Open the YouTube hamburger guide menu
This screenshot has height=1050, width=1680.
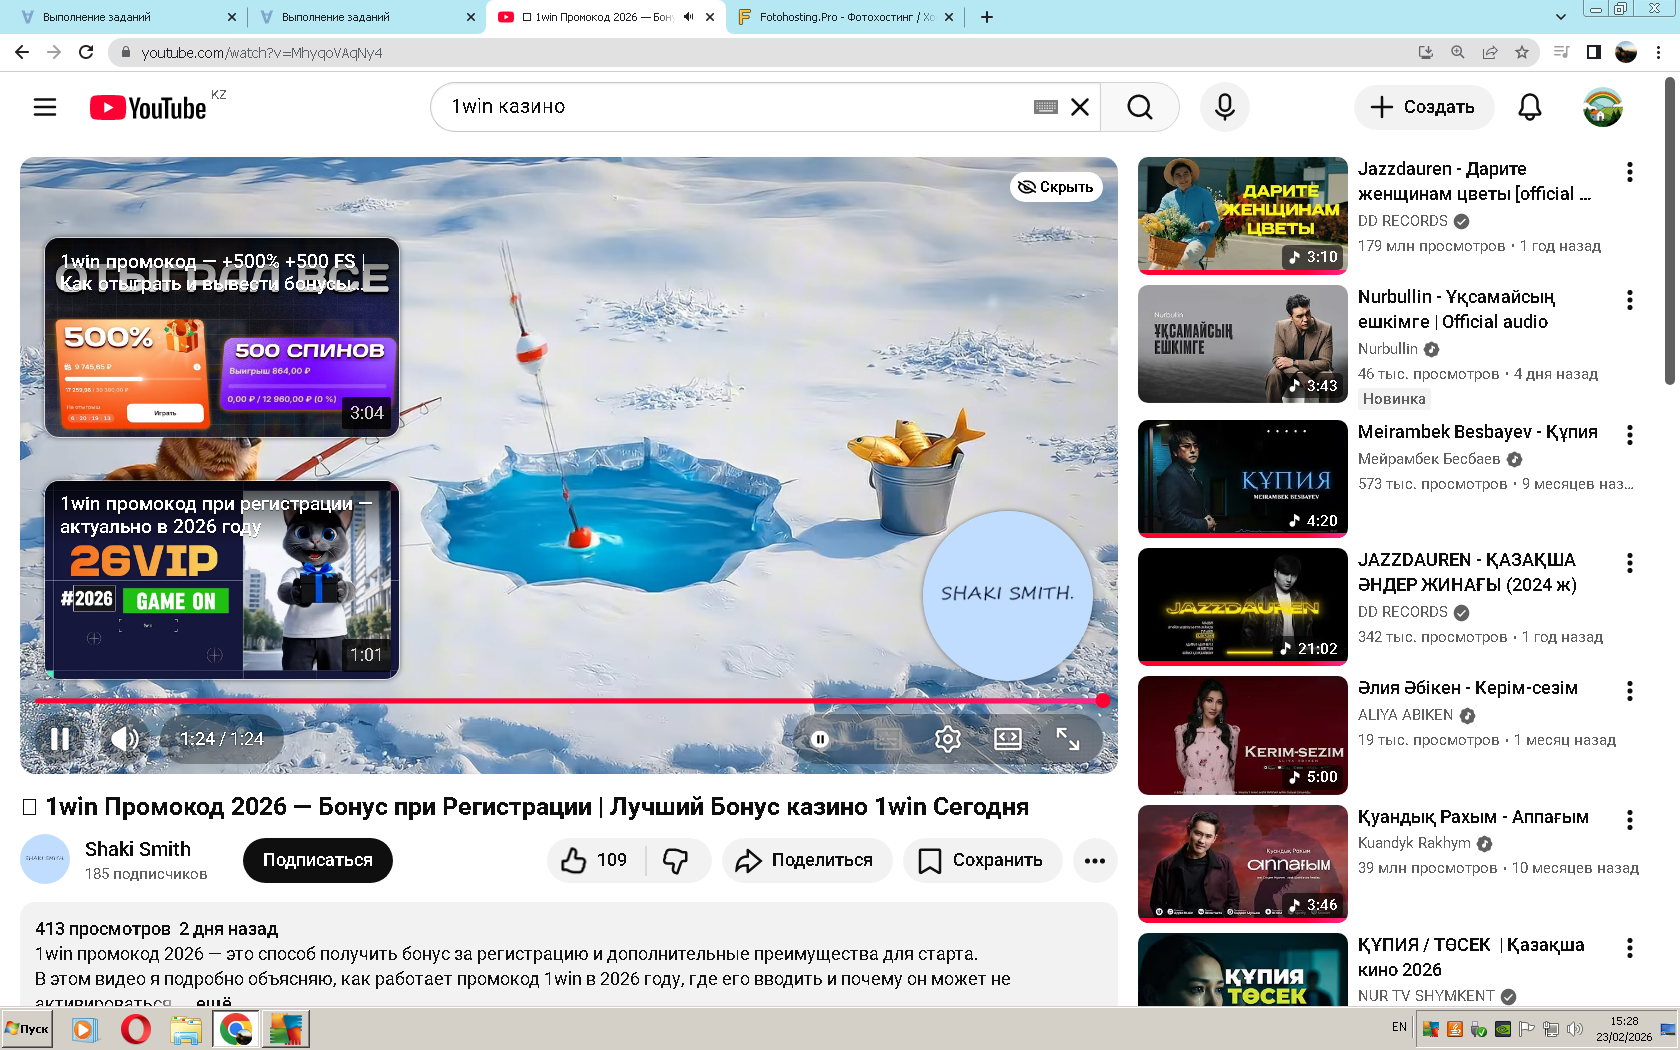45,107
